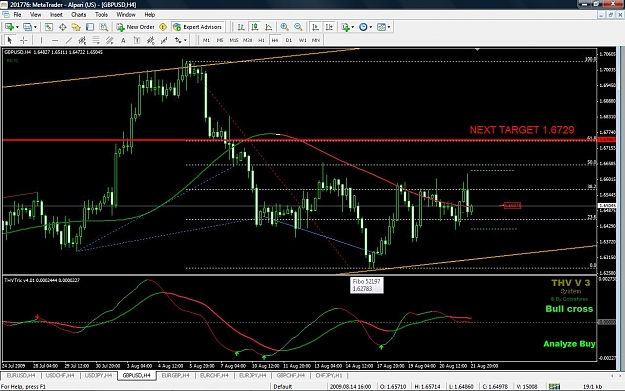The height and width of the screenshot is (391, 625).
Task: Select the Text Label 'T' tool
Action: point(137,40)
